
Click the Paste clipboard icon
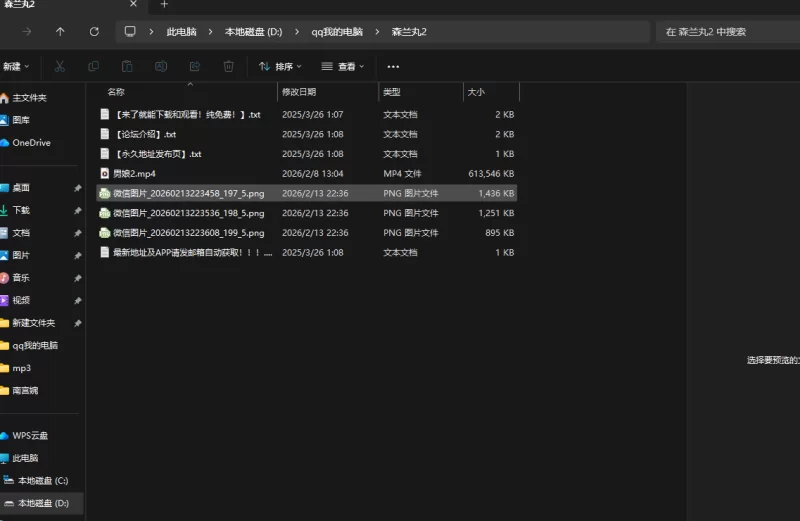[127, 66]
